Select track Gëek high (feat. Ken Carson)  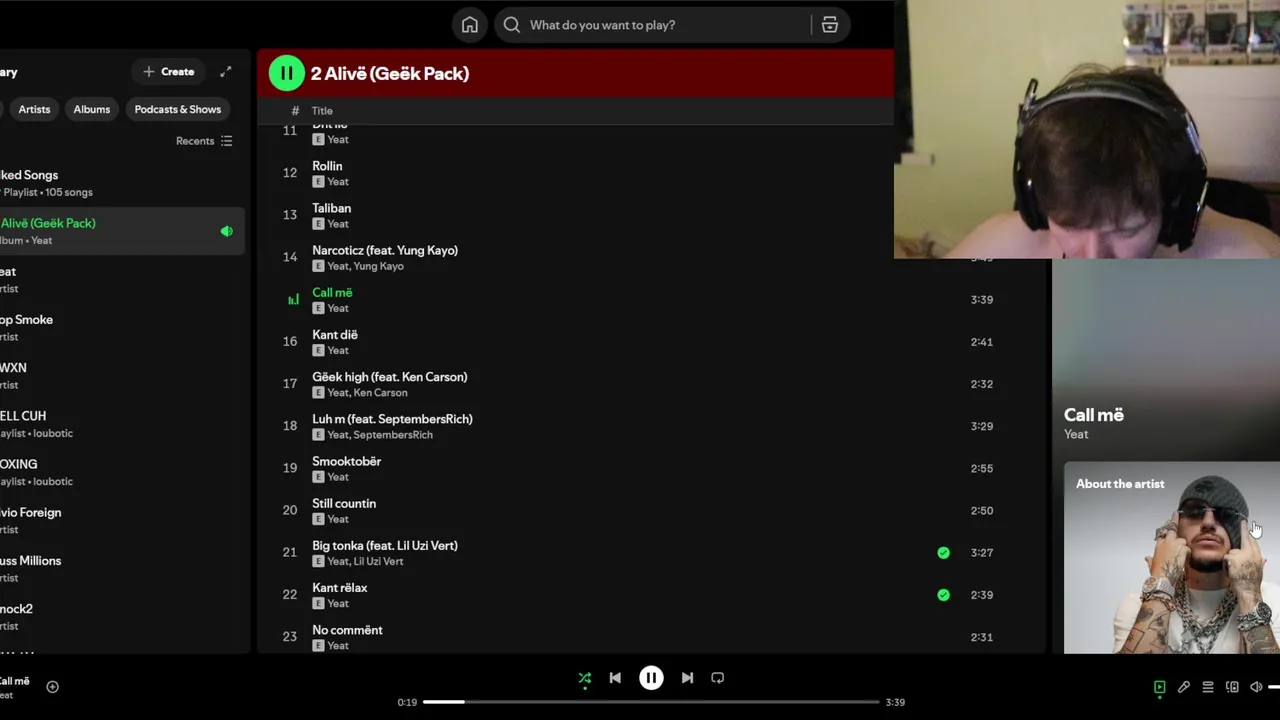(390, 377)
